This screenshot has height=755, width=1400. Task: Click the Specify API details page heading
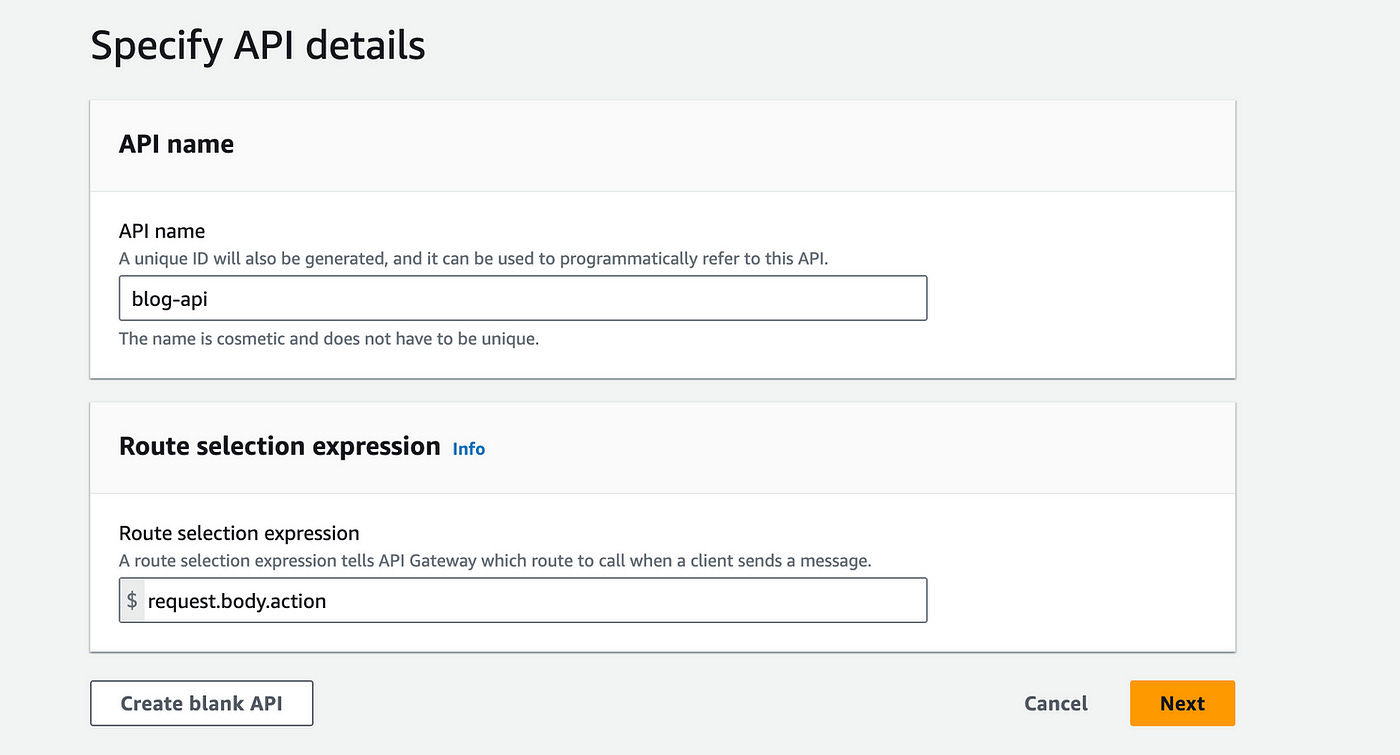coord(258,46)
